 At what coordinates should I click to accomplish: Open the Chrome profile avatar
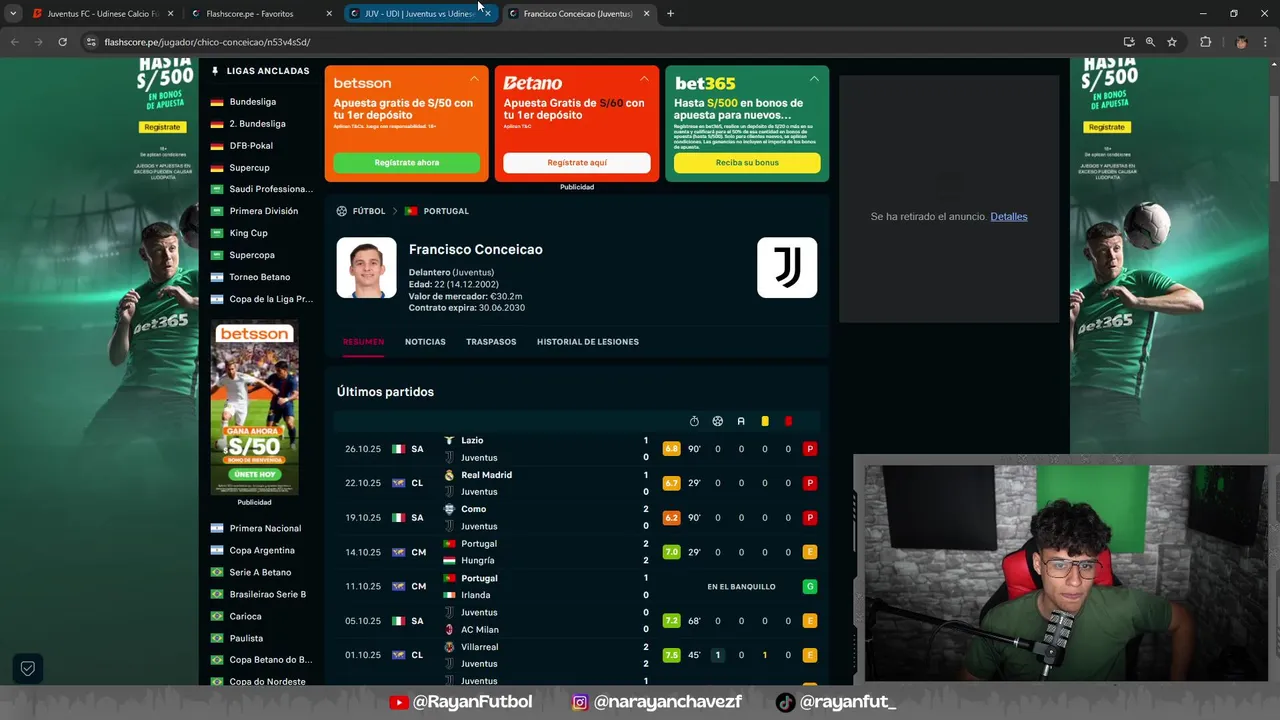point(1241,42)
